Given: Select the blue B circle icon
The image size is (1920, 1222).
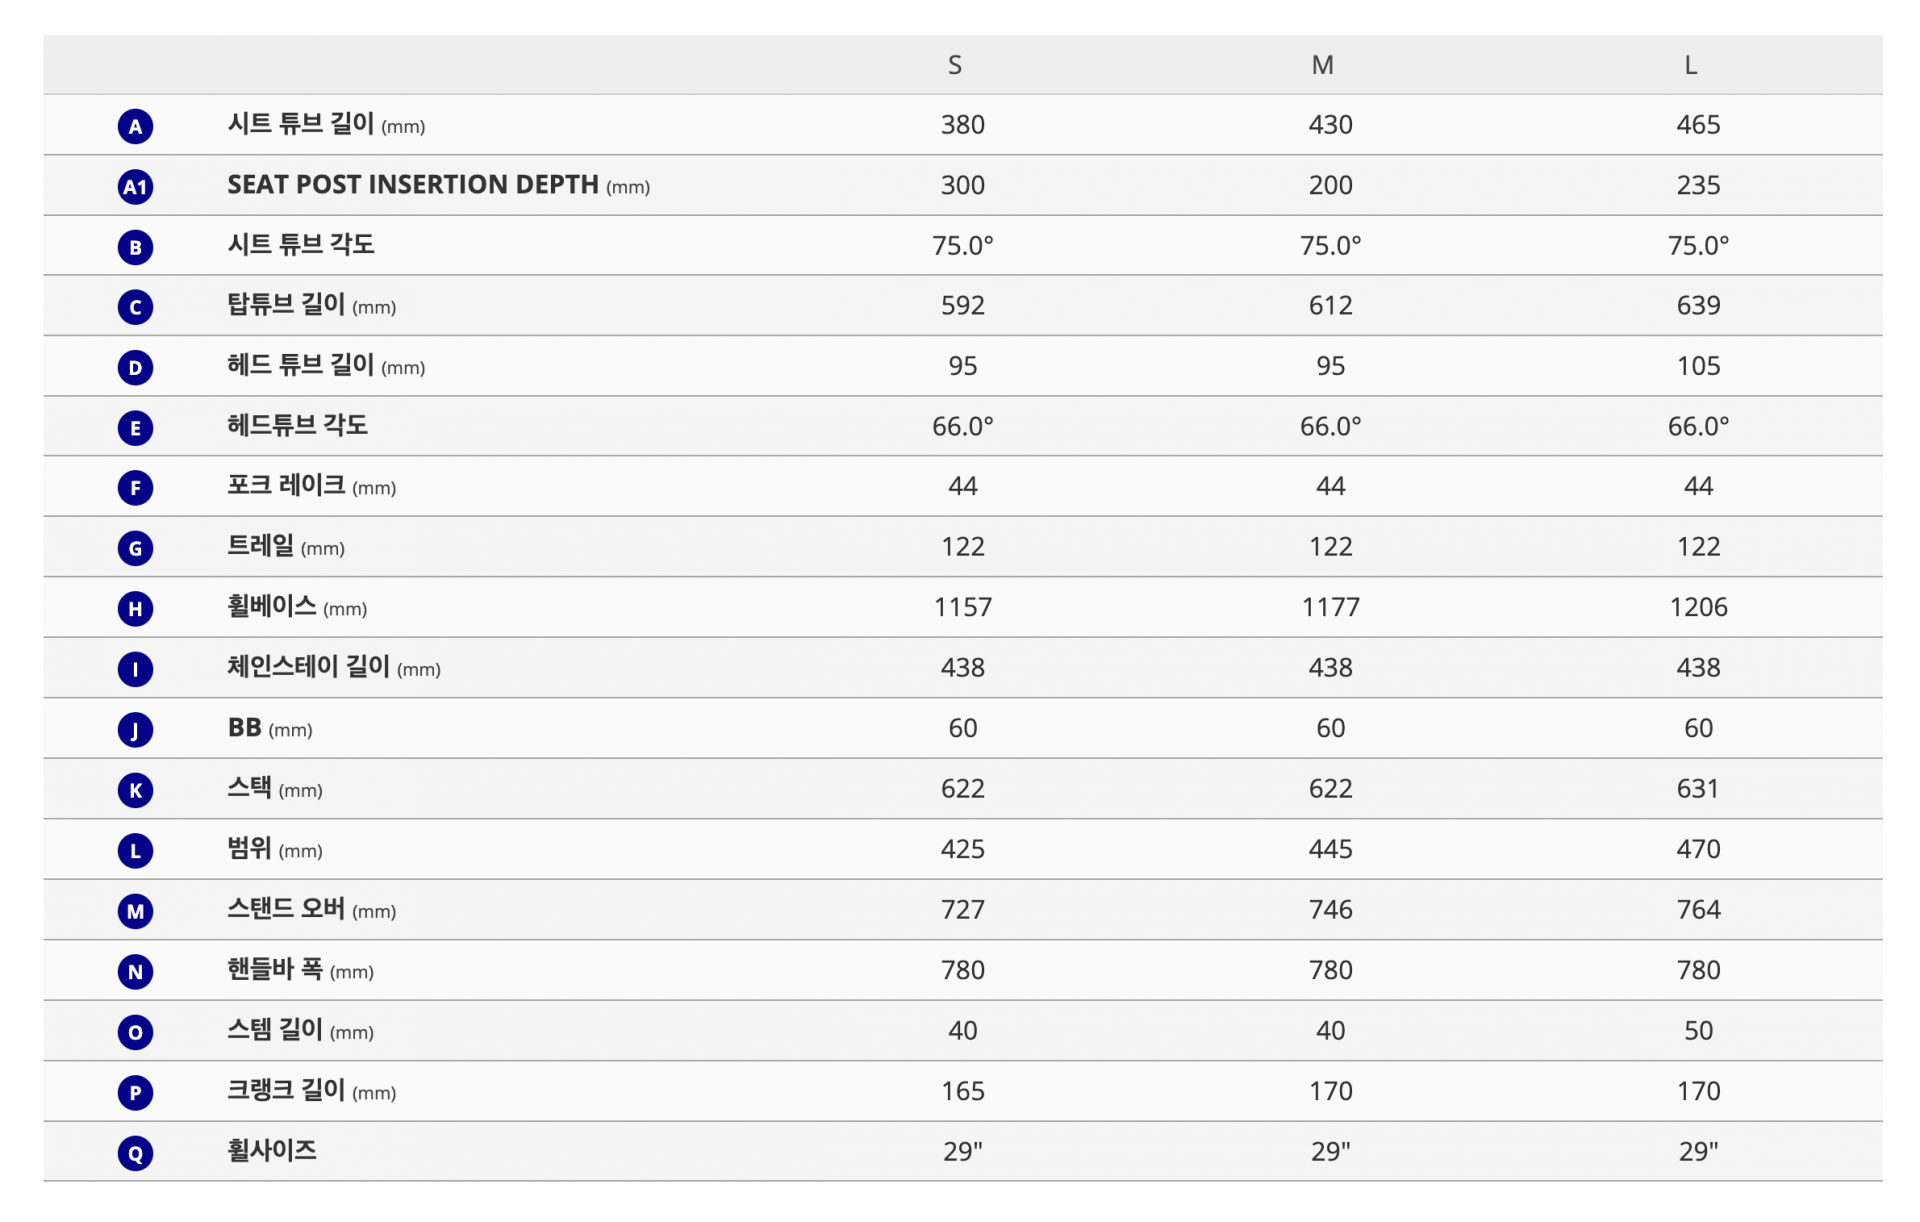Looking at the screenshot, I should point(135,247).
